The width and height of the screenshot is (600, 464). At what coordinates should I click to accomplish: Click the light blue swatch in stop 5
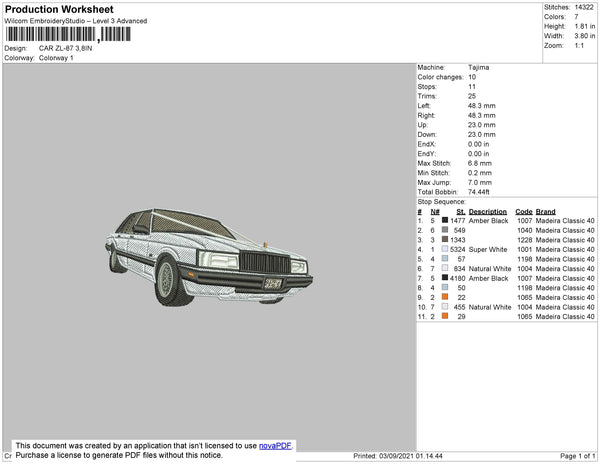pos(445,259)
